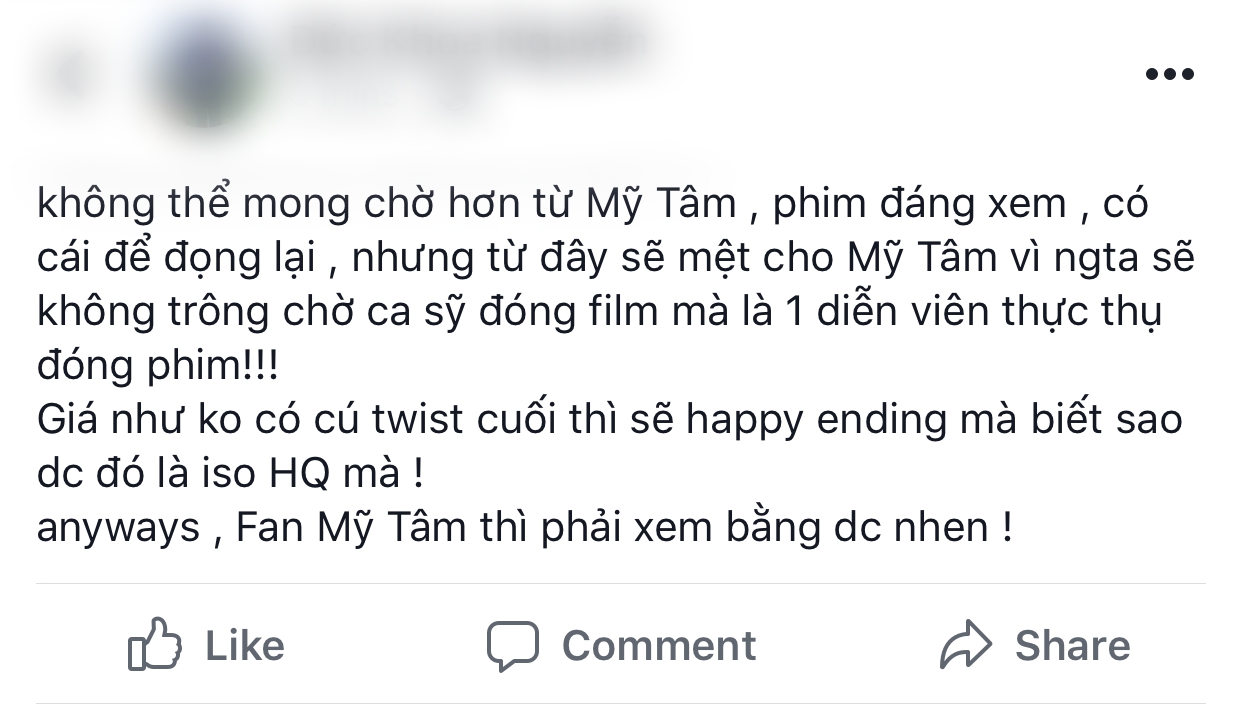
Task: Open the blurred author name
Action: (x=465, y=44)
